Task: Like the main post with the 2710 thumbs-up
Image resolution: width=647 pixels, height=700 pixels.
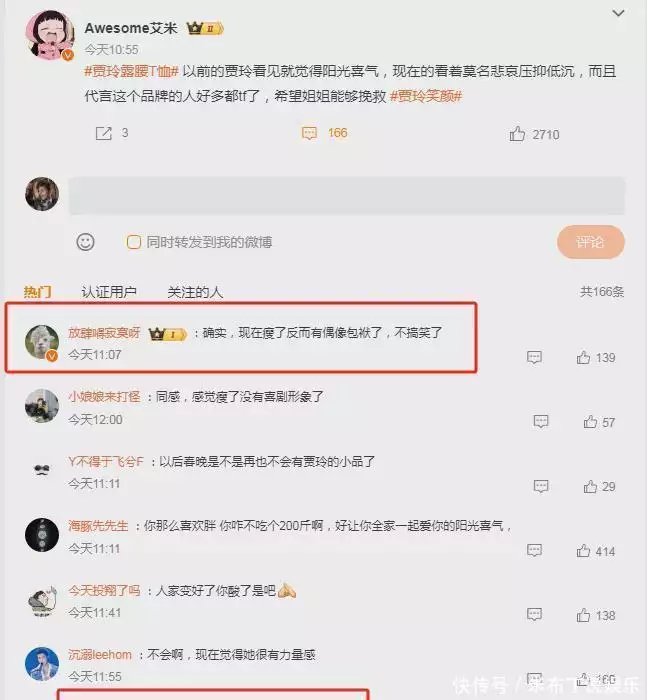Action: [517, 133]
